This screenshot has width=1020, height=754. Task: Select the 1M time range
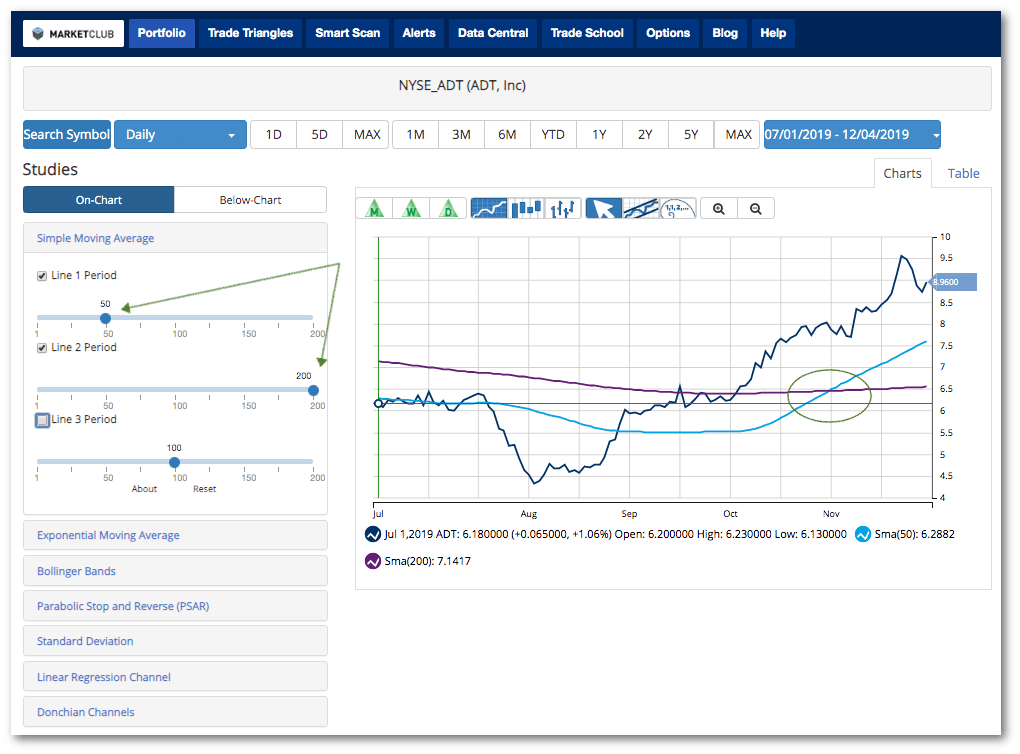pos(416,135)
